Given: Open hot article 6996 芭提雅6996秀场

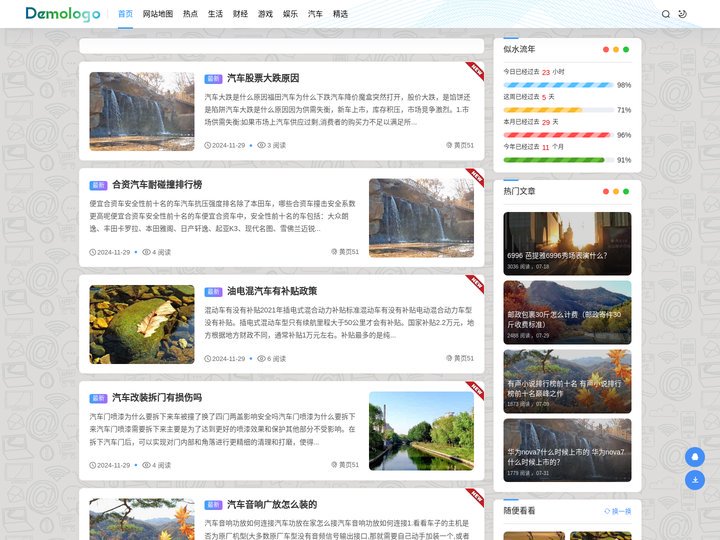Looking at the screenshot, I should (x=567, y=243).
